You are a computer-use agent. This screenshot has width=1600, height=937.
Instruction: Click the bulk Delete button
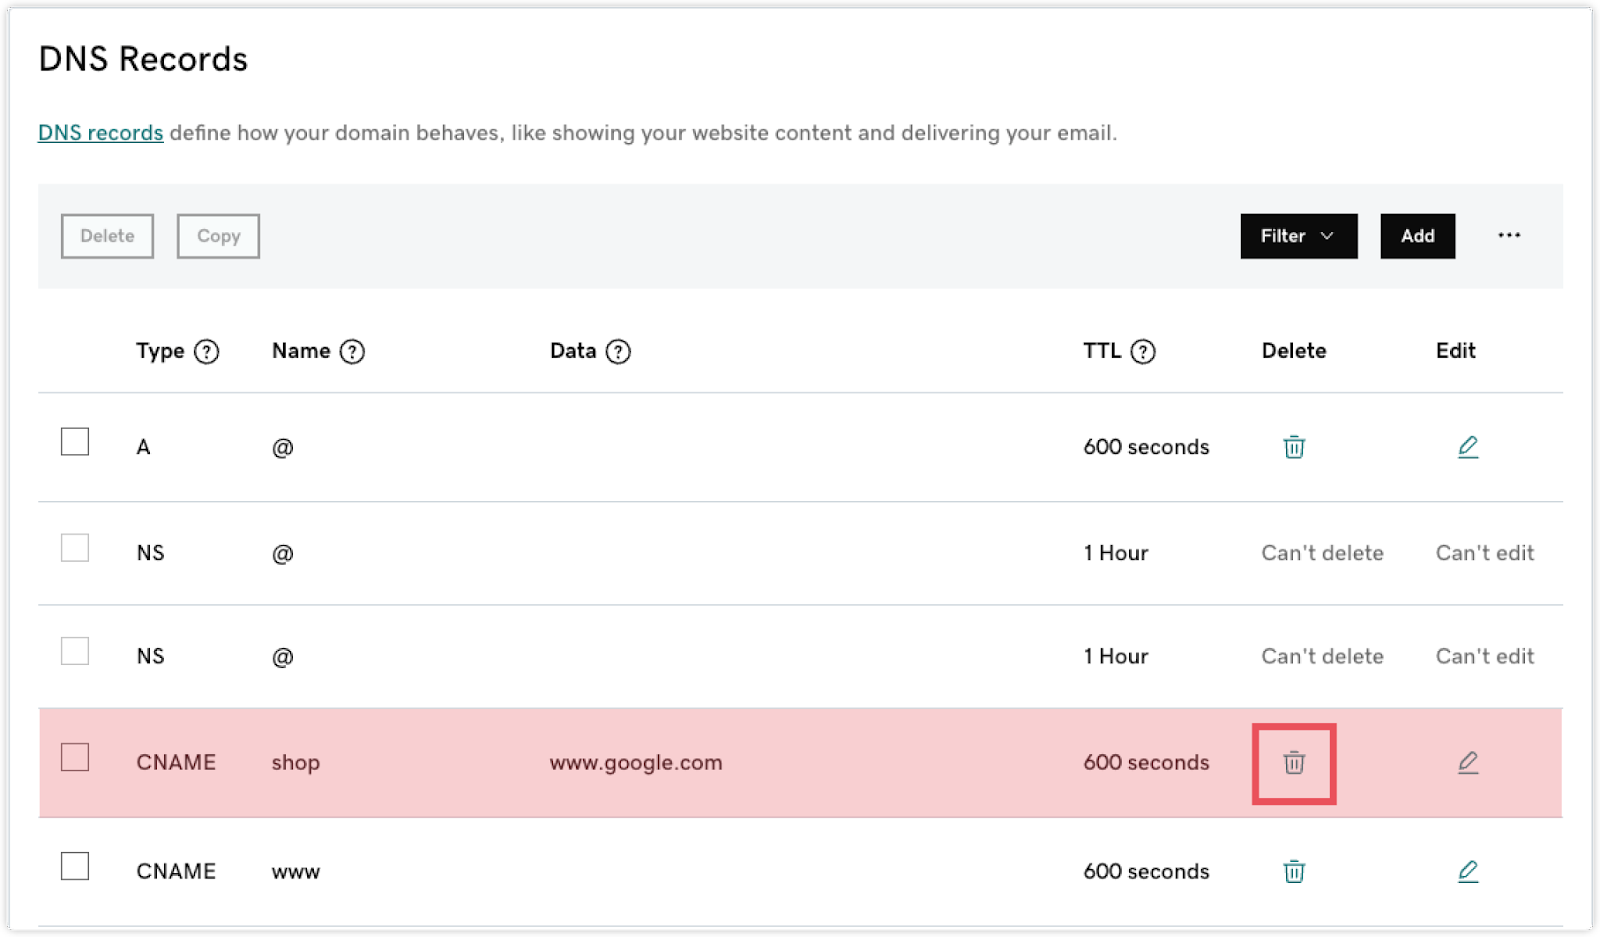click(x=107, y=236)
